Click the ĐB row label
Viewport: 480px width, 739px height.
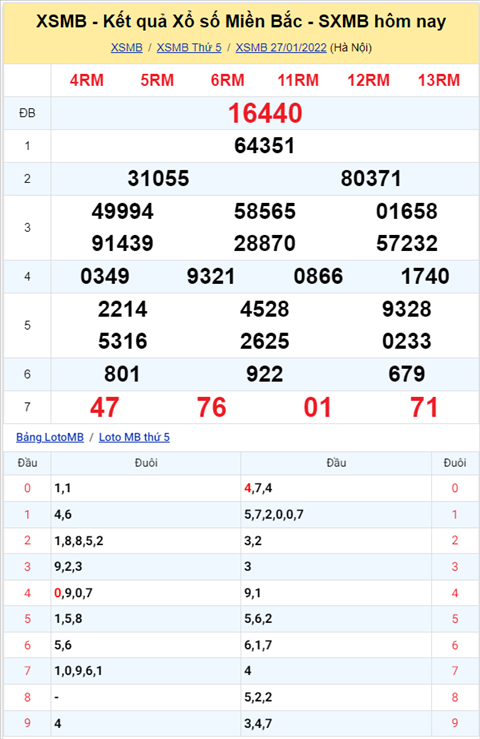[27, 113]
